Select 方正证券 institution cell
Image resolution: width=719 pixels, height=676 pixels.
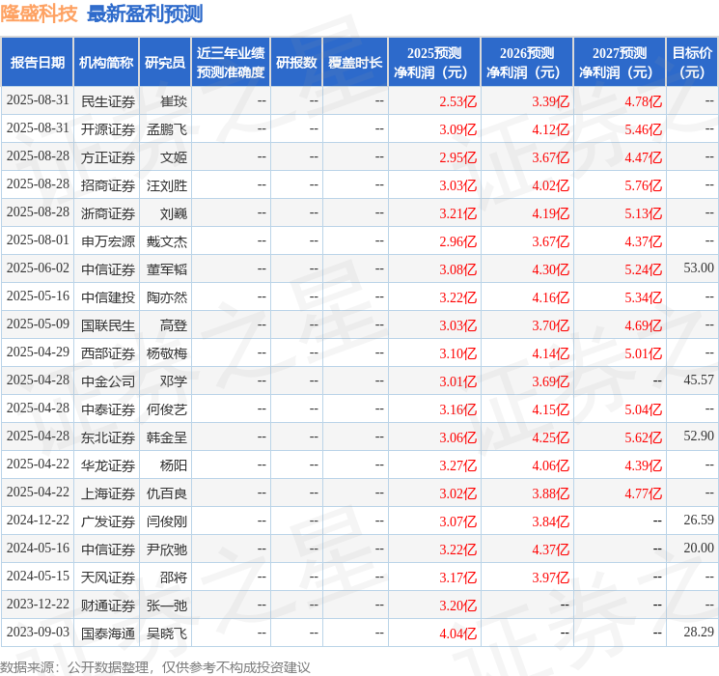pos(108,157)
